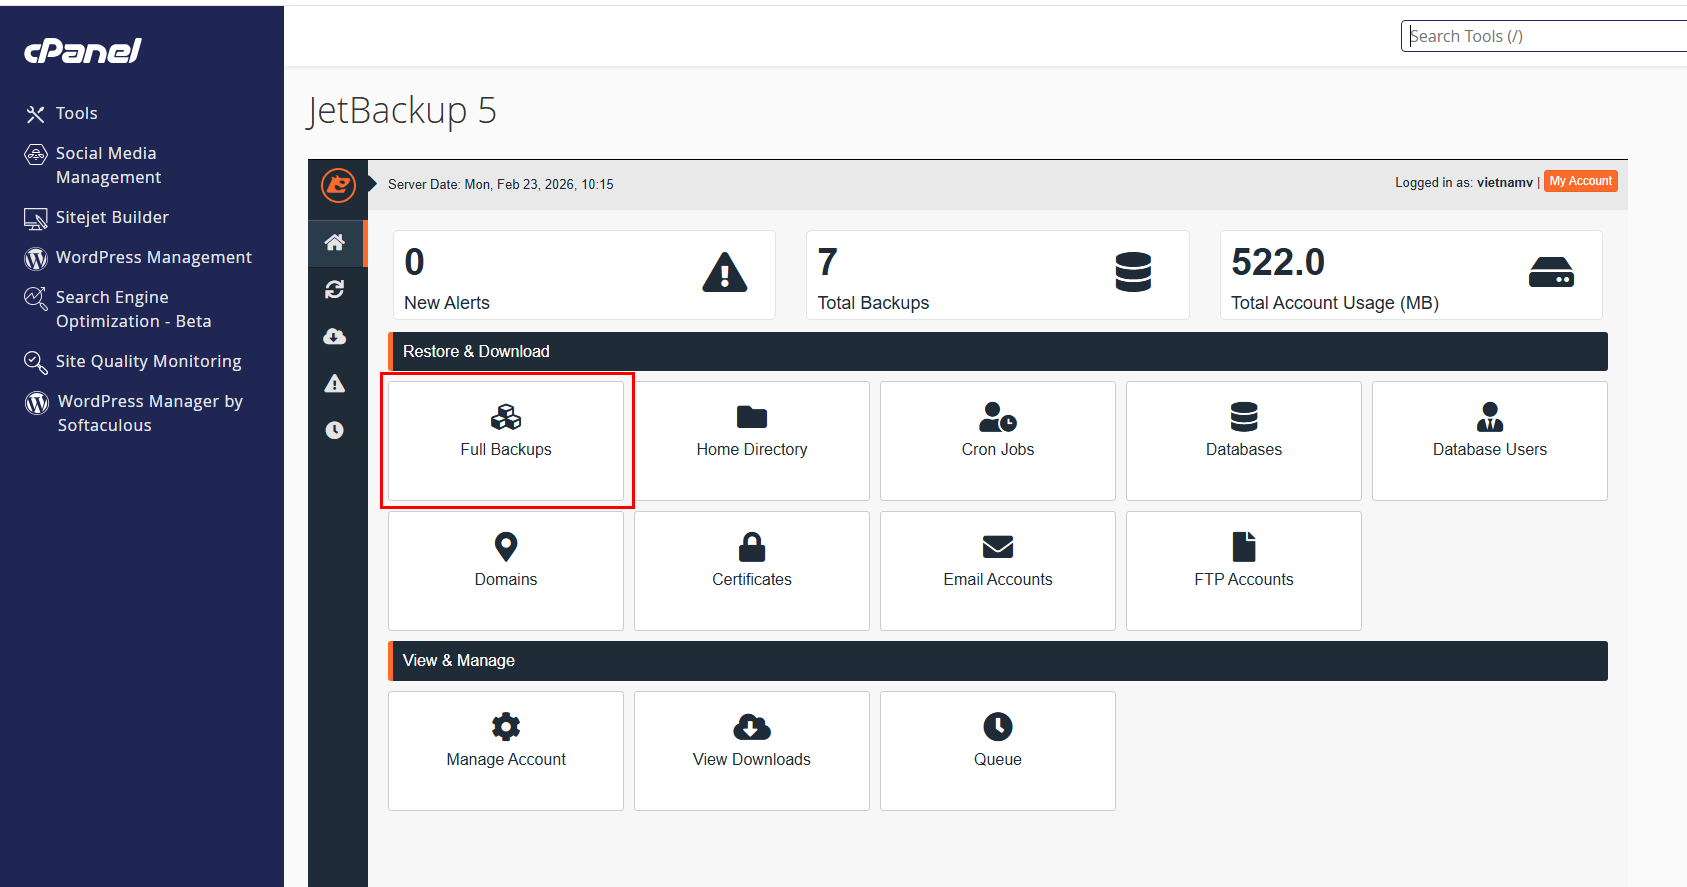Screen dimensions: 1687x887
Task: Click the JetBackup 5 page heading
Action: click(402, 111)
